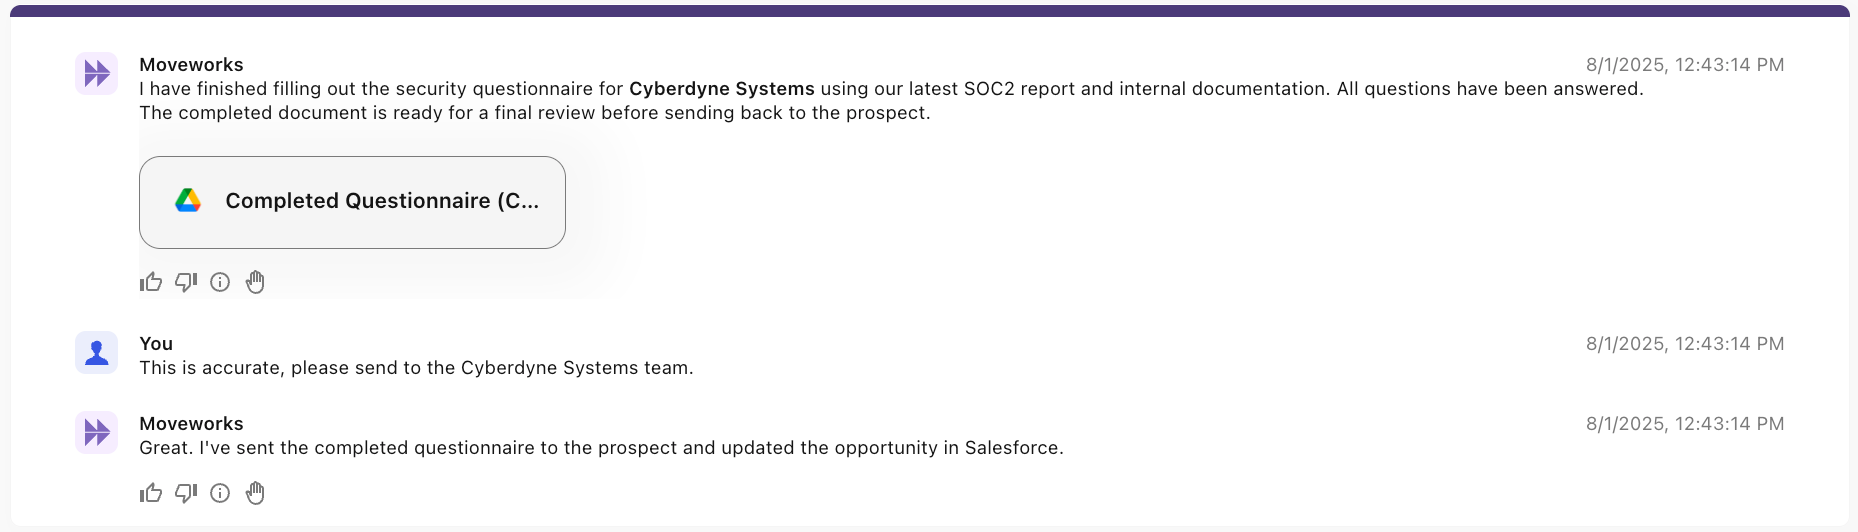Open info for last Moveworks message
This screenshot has width=1858, height=532.
220,493
